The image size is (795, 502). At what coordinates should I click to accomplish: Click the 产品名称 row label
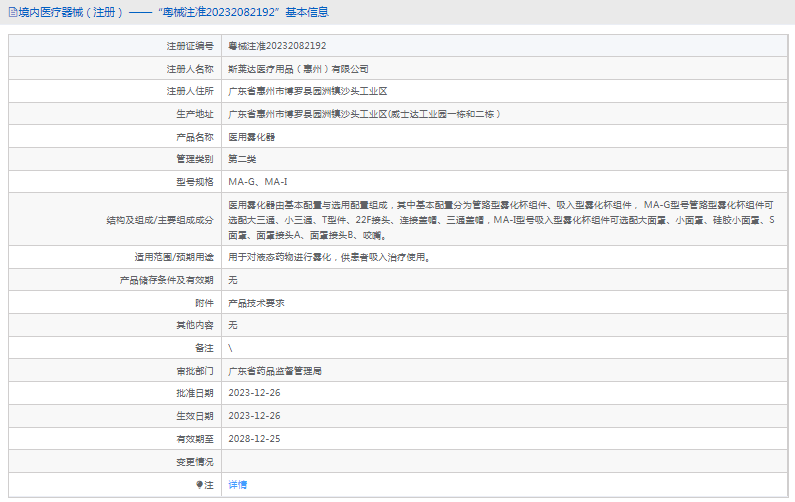point(195,137)
